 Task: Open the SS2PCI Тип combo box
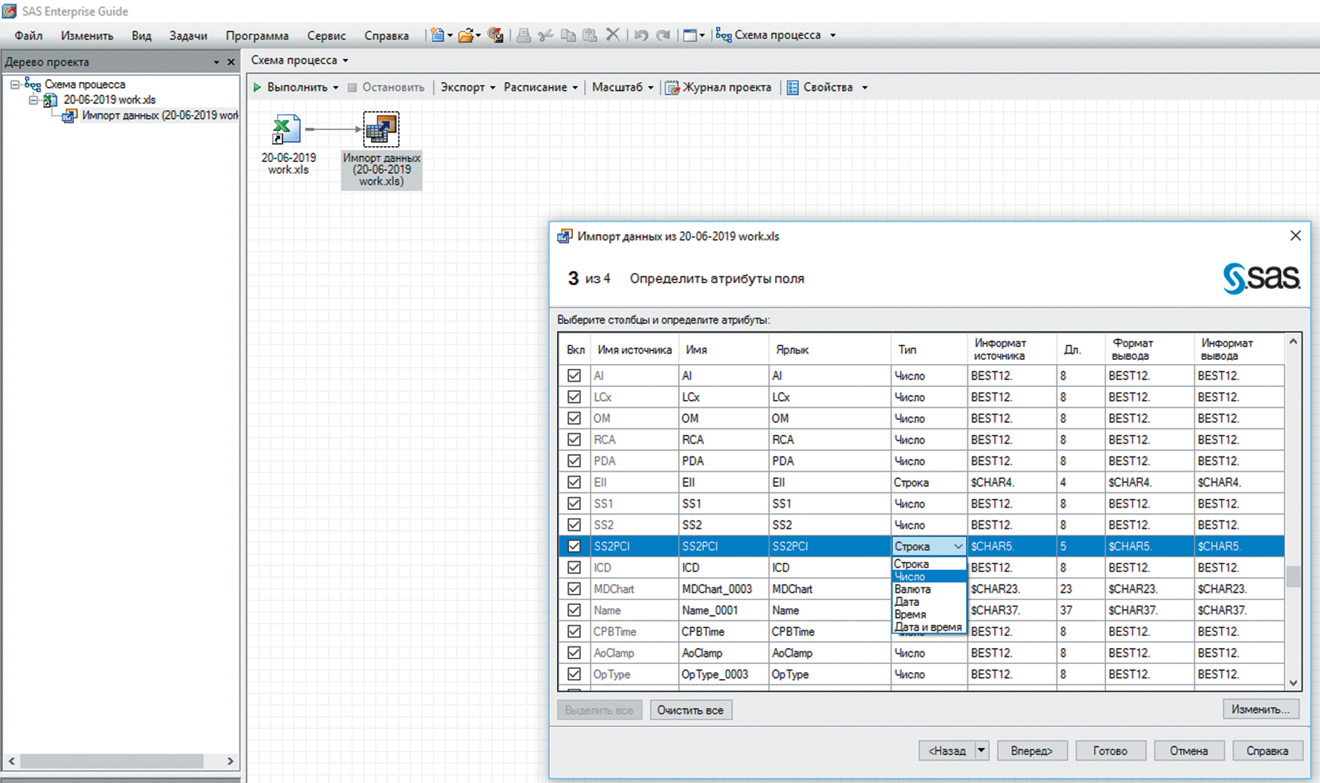coord(929,546)
